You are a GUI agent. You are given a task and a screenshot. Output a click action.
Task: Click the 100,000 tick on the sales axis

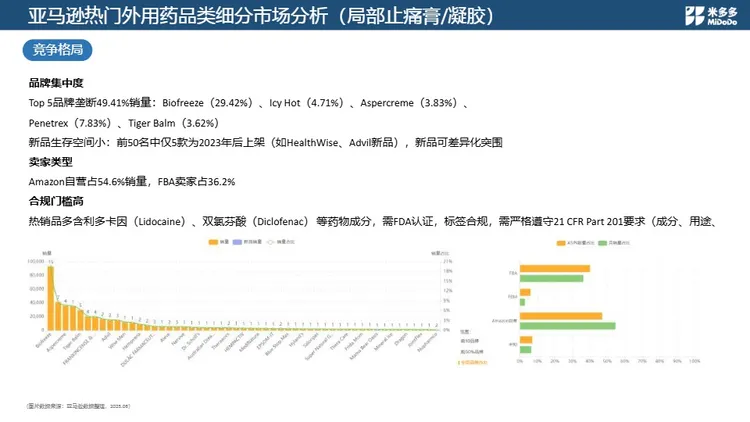(36, 261)
